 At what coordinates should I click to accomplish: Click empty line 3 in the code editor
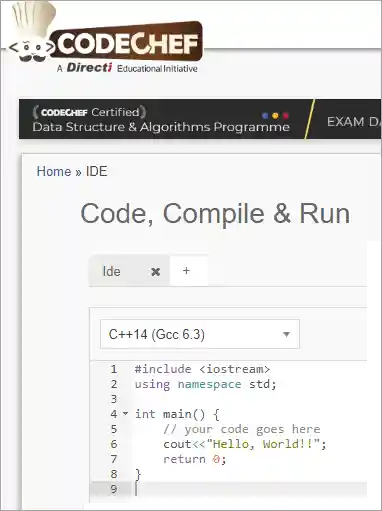(x=250, y=399)
